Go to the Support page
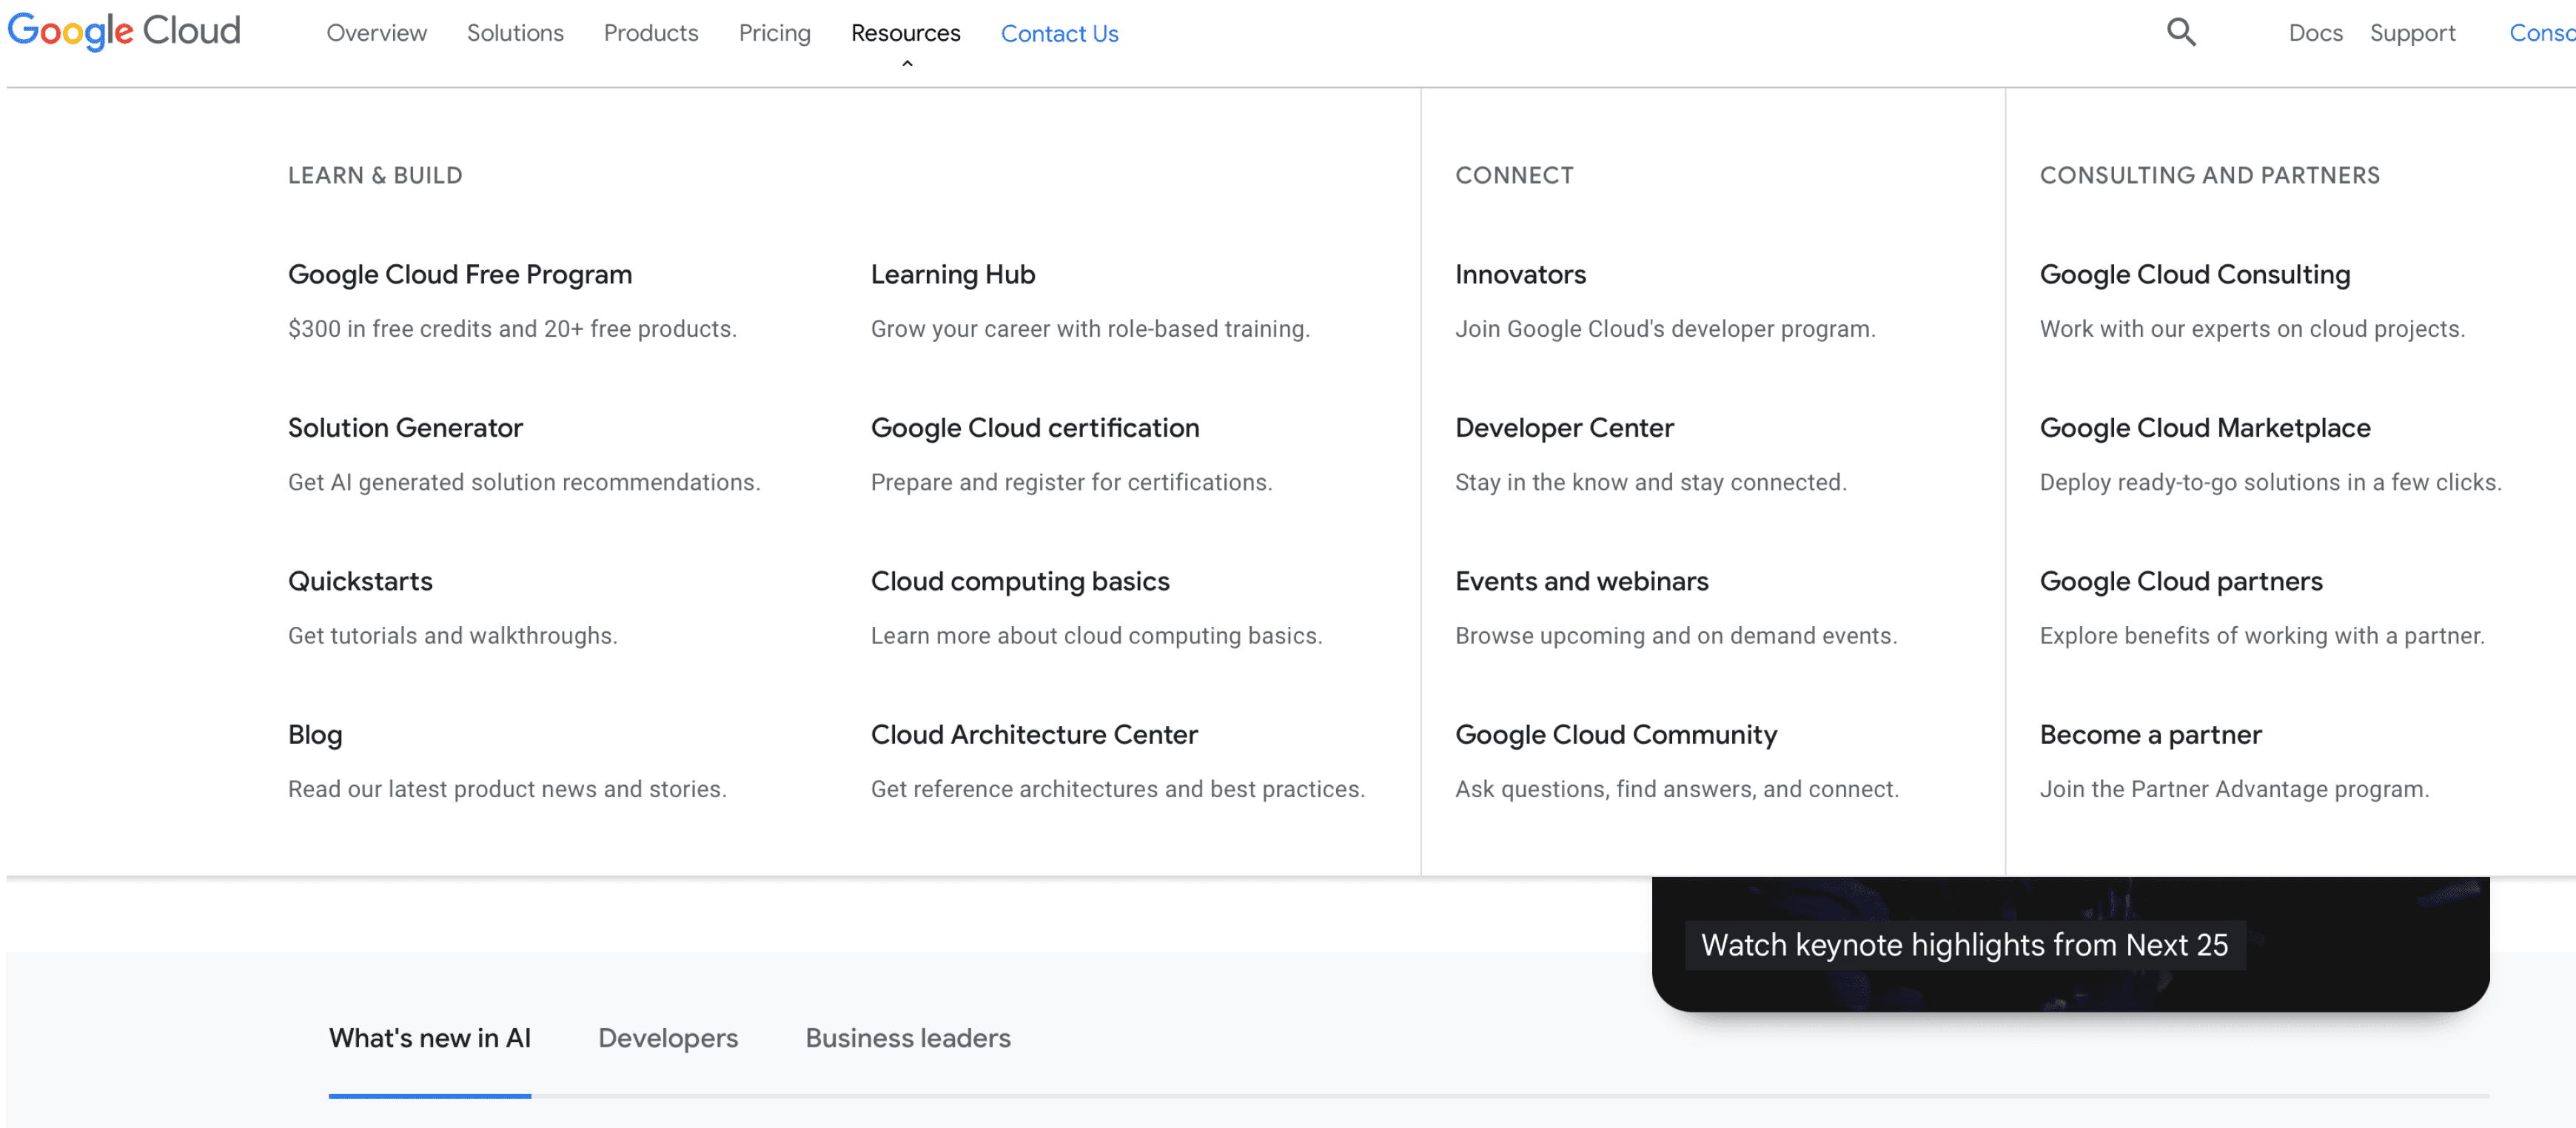The width and height of the screenshot is (2576, 1128). coord(2412,33)
